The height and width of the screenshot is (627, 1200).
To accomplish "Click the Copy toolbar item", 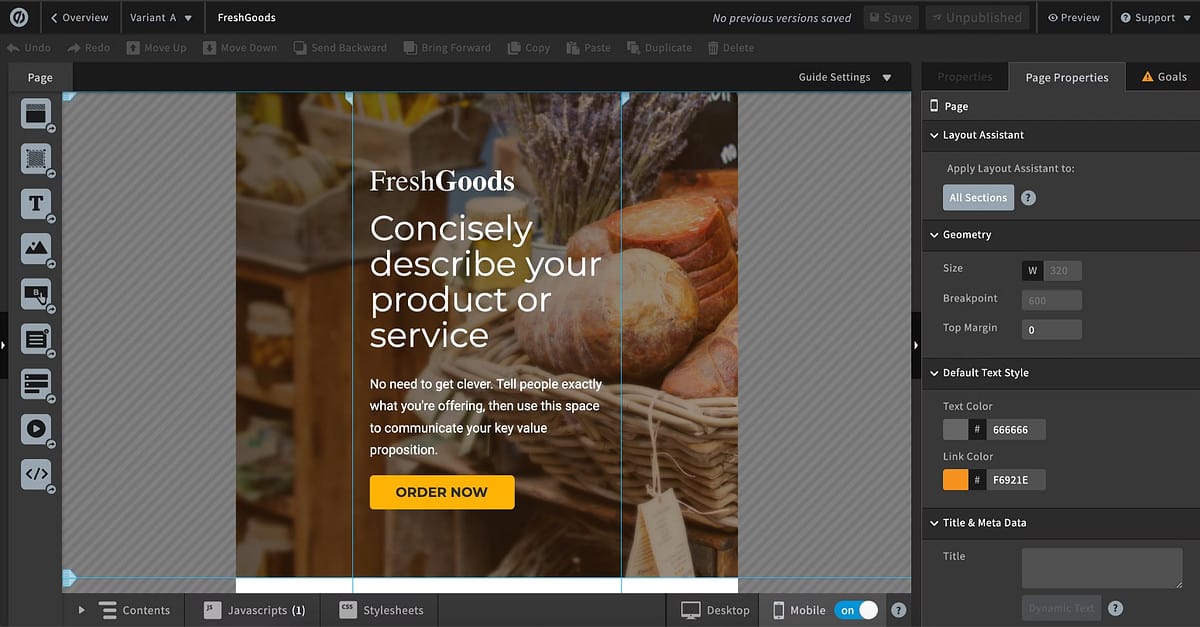I will tap(529, 47).
